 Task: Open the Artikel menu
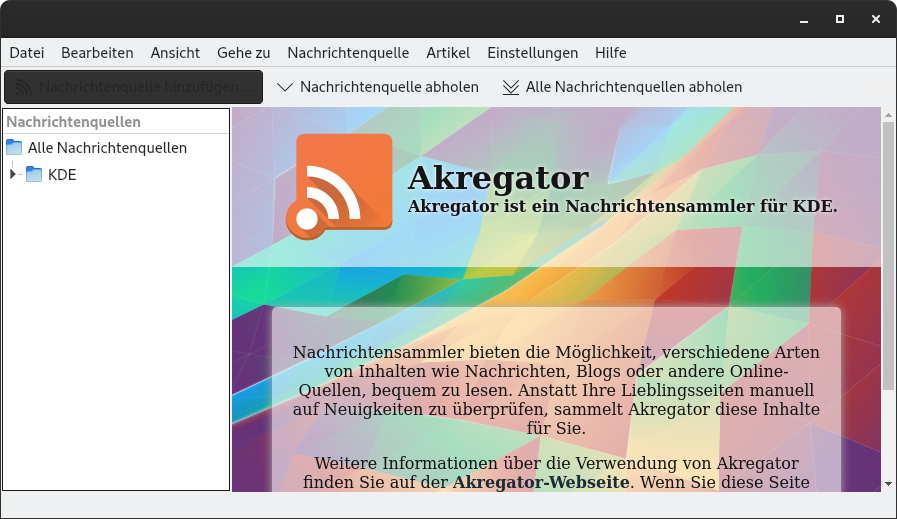click(448, 53)
